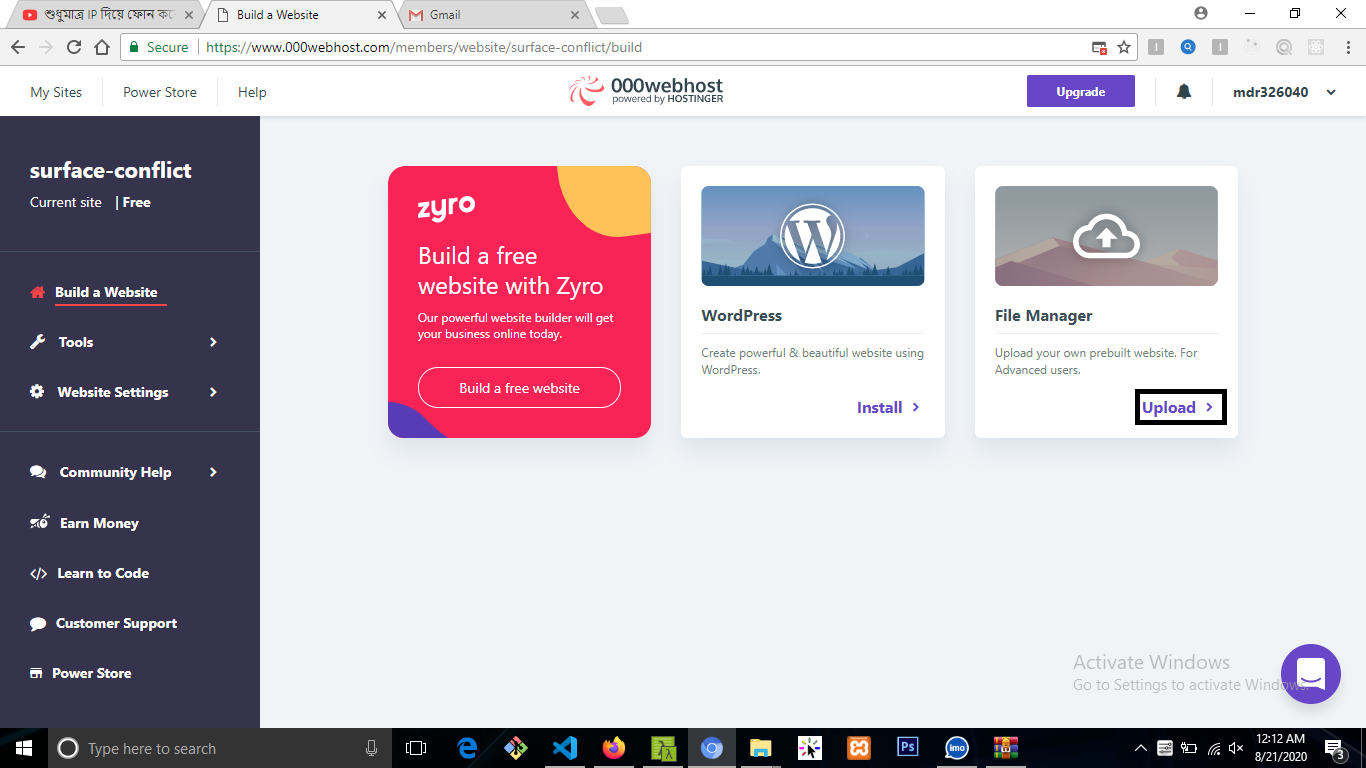The image size is (1366, 768).
Task: Open Power Store in the top navigation
Action: tap(160, 92)
